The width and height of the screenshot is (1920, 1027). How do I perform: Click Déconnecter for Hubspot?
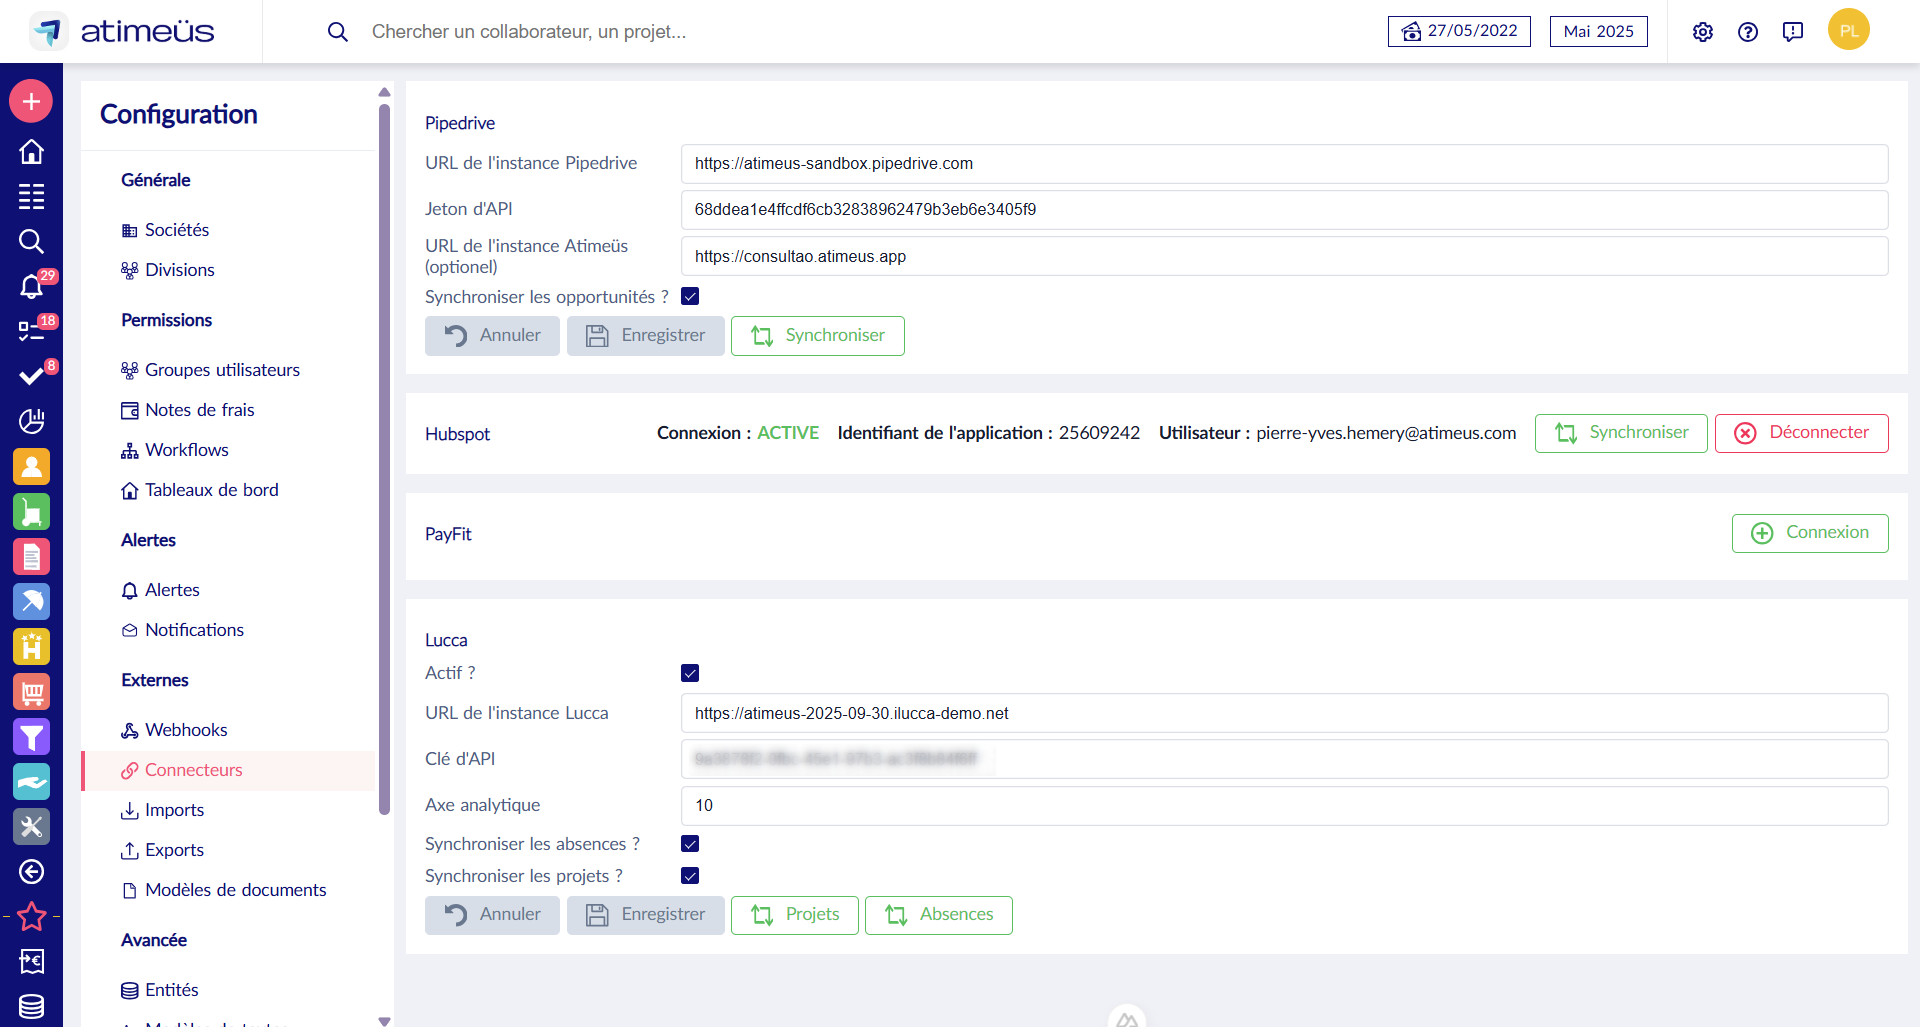point(1802,433)
